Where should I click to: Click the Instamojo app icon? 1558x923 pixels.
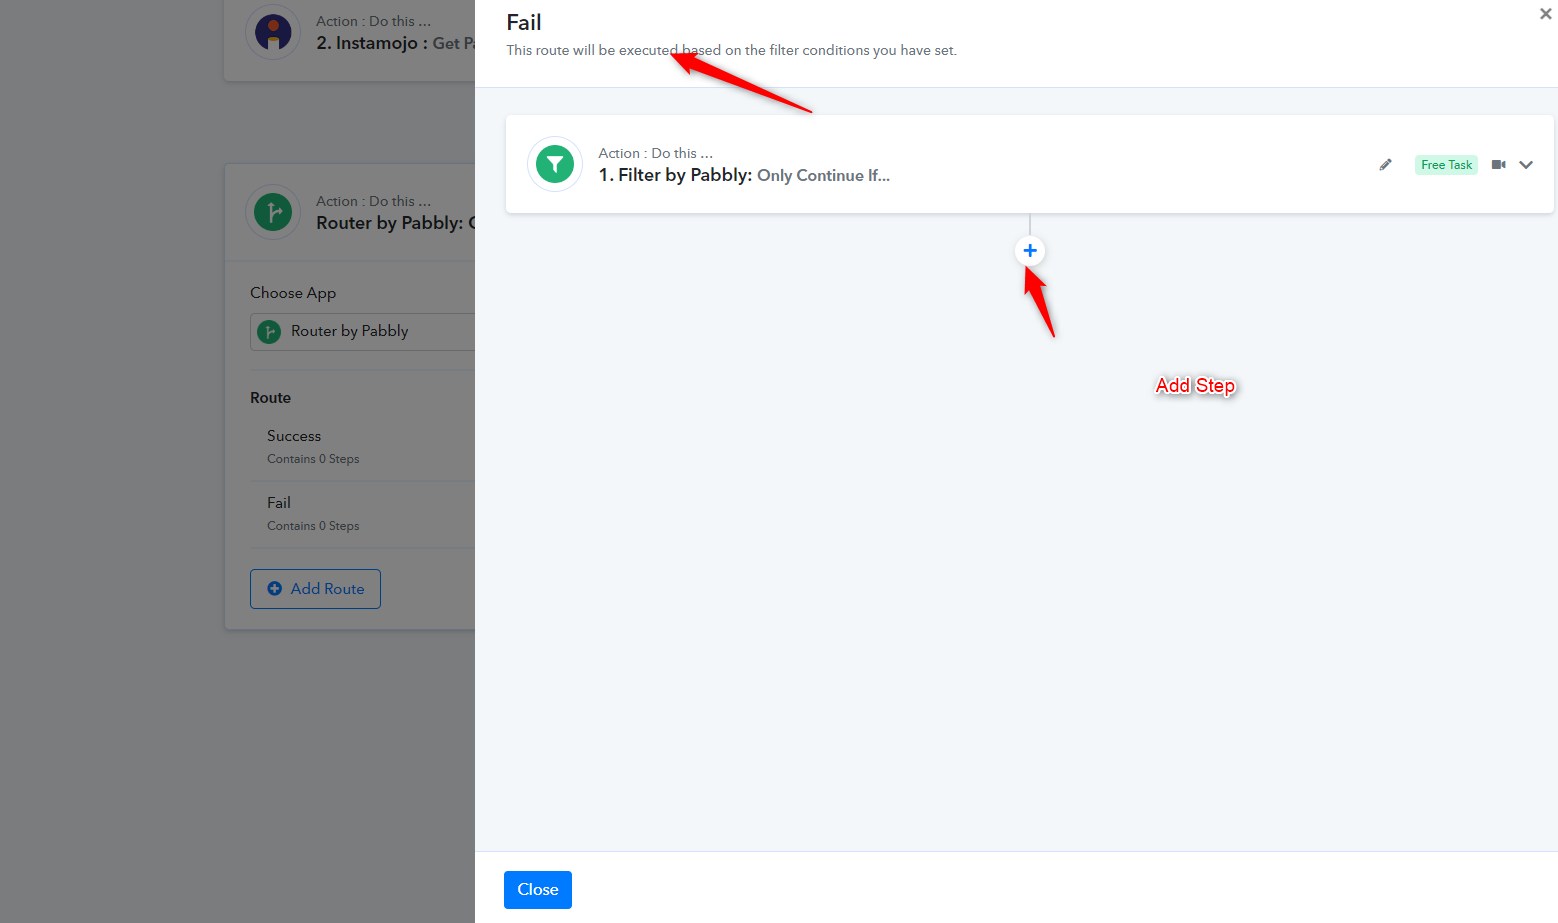pyautogui.click(x=273, y=32)
